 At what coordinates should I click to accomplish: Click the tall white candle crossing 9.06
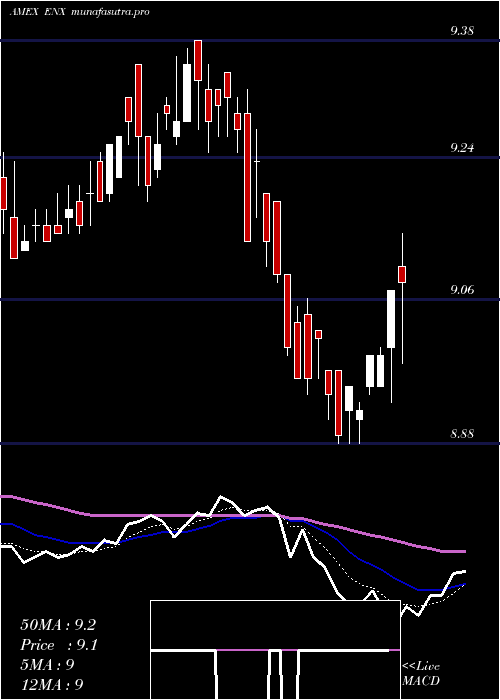tap(391, 319)
